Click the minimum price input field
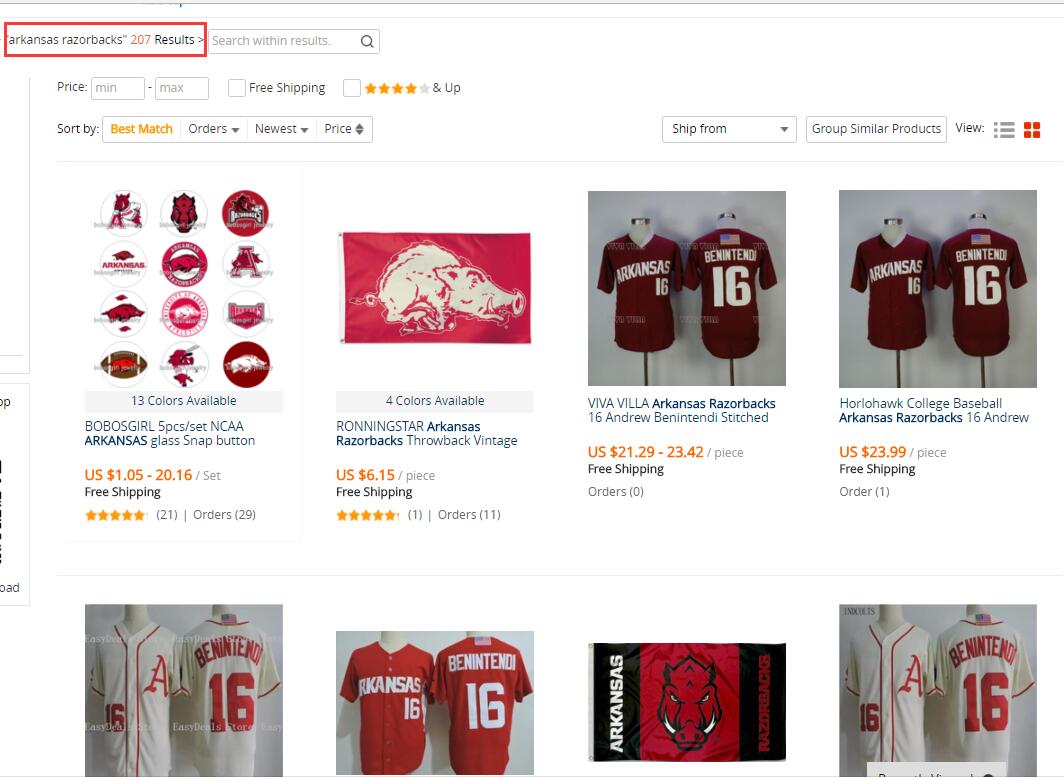 tap(118, 88)
